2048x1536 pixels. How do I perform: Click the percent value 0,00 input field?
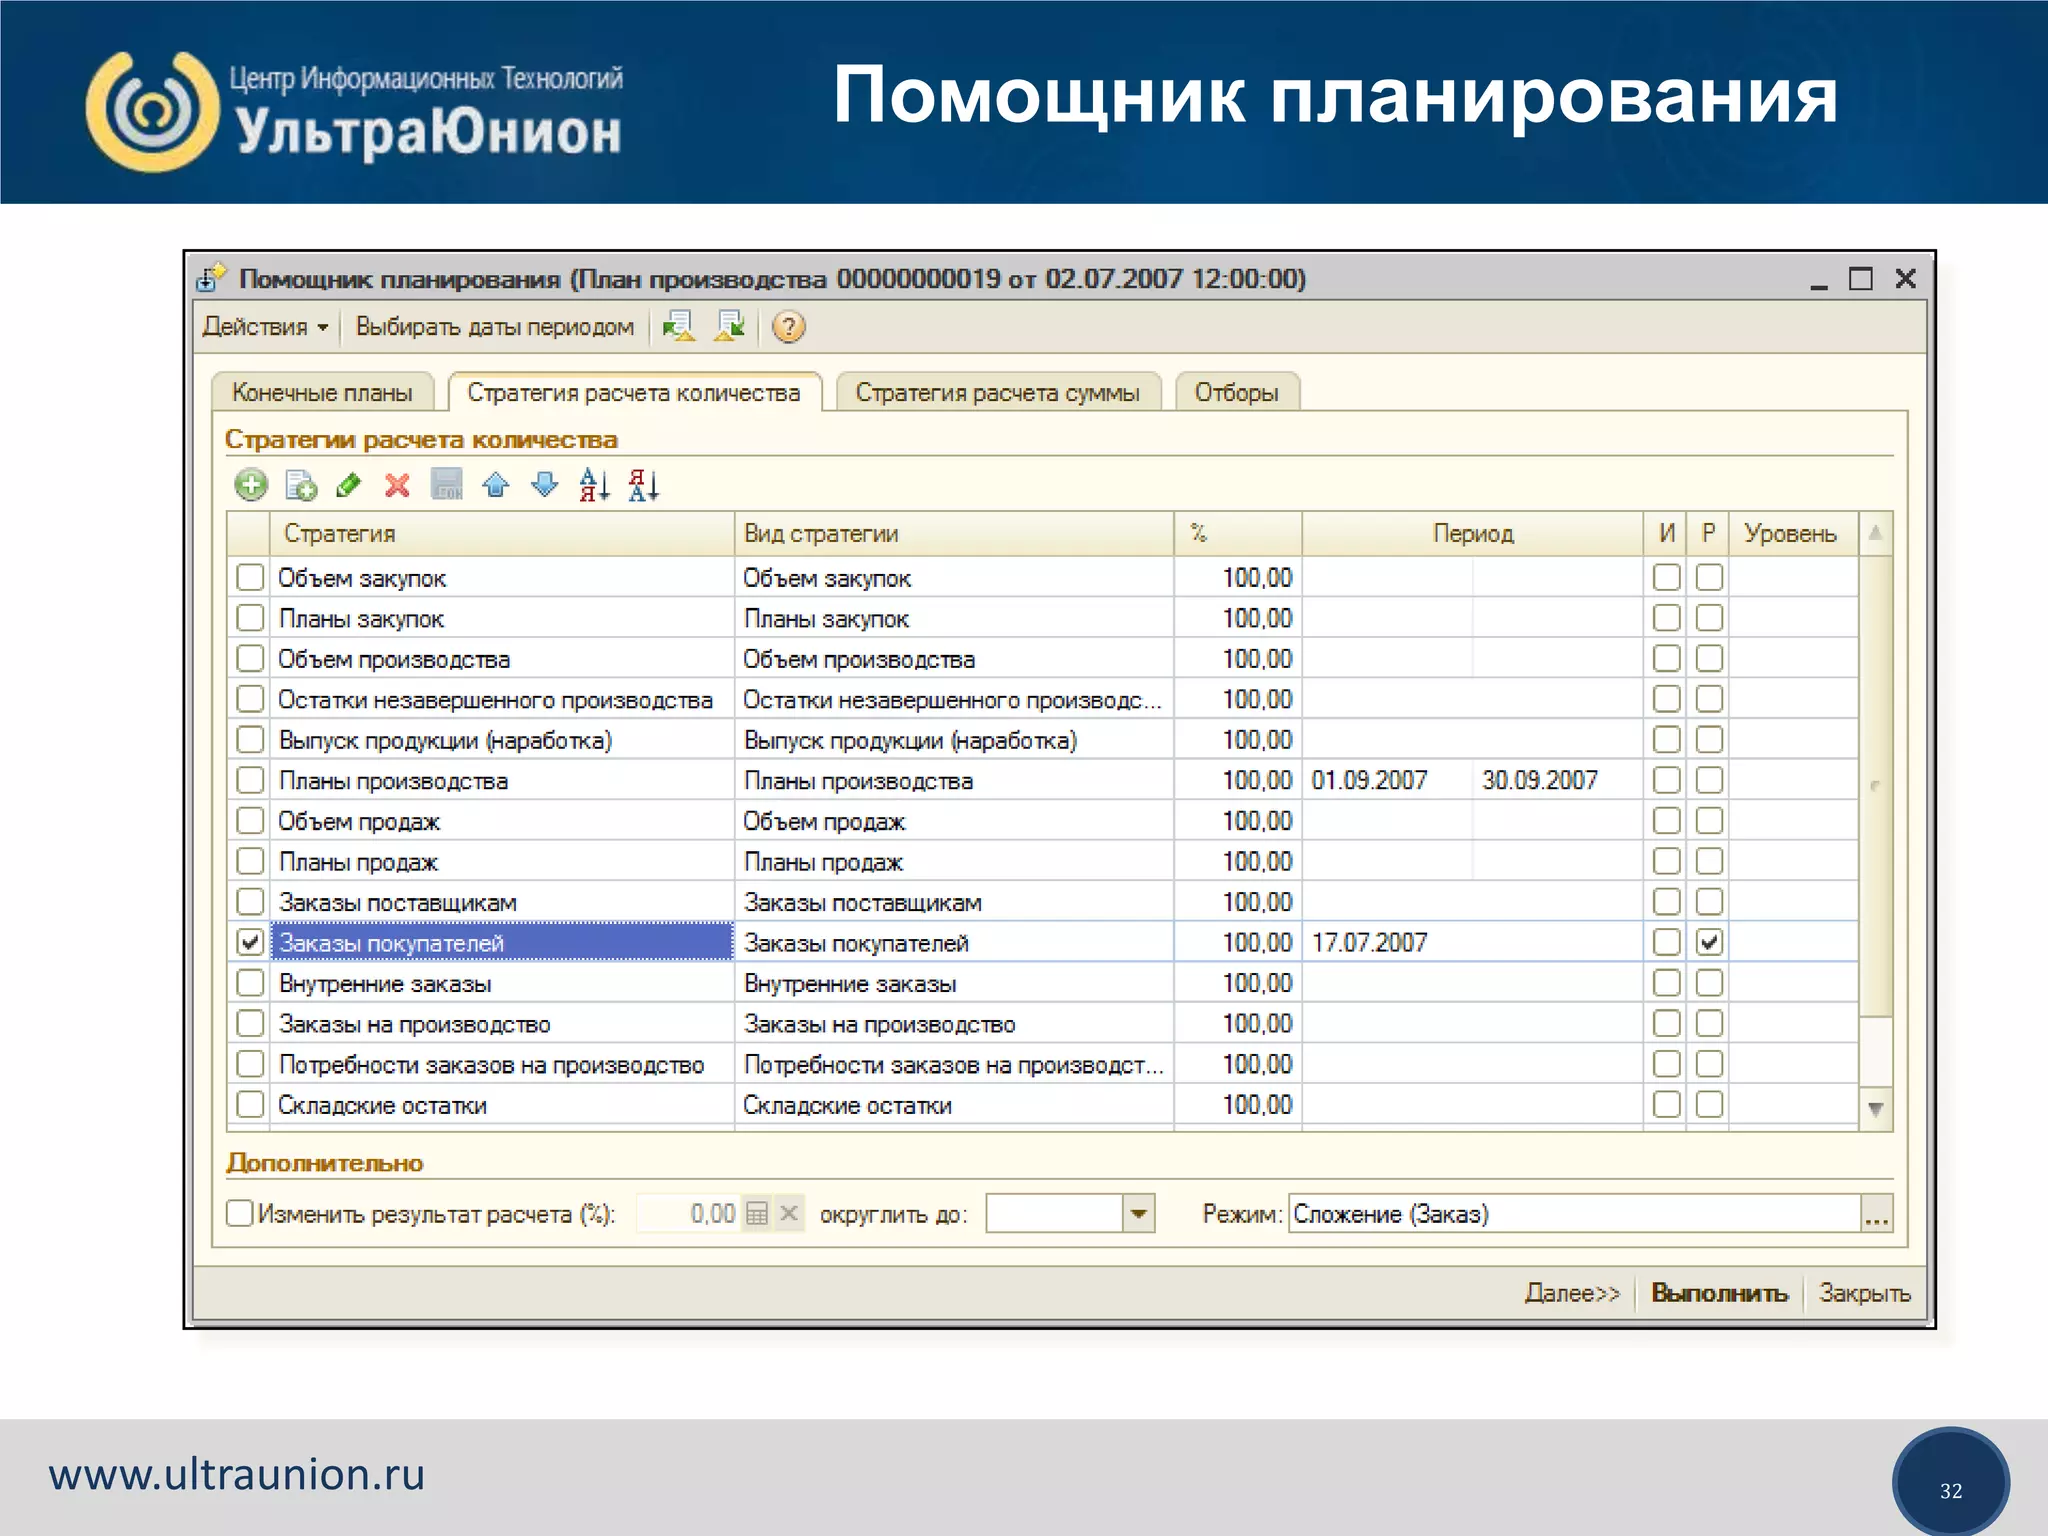[x=689, y=1214]
